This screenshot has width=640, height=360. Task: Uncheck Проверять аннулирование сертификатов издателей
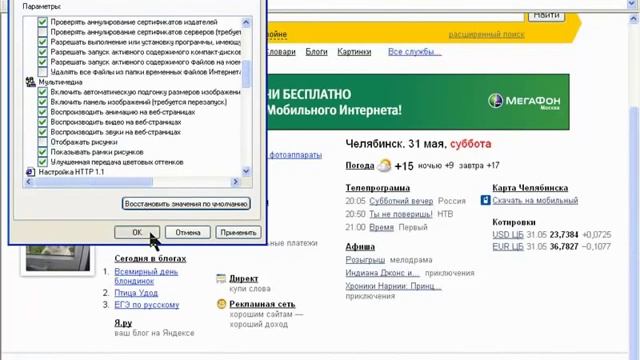tap(42, 22)
